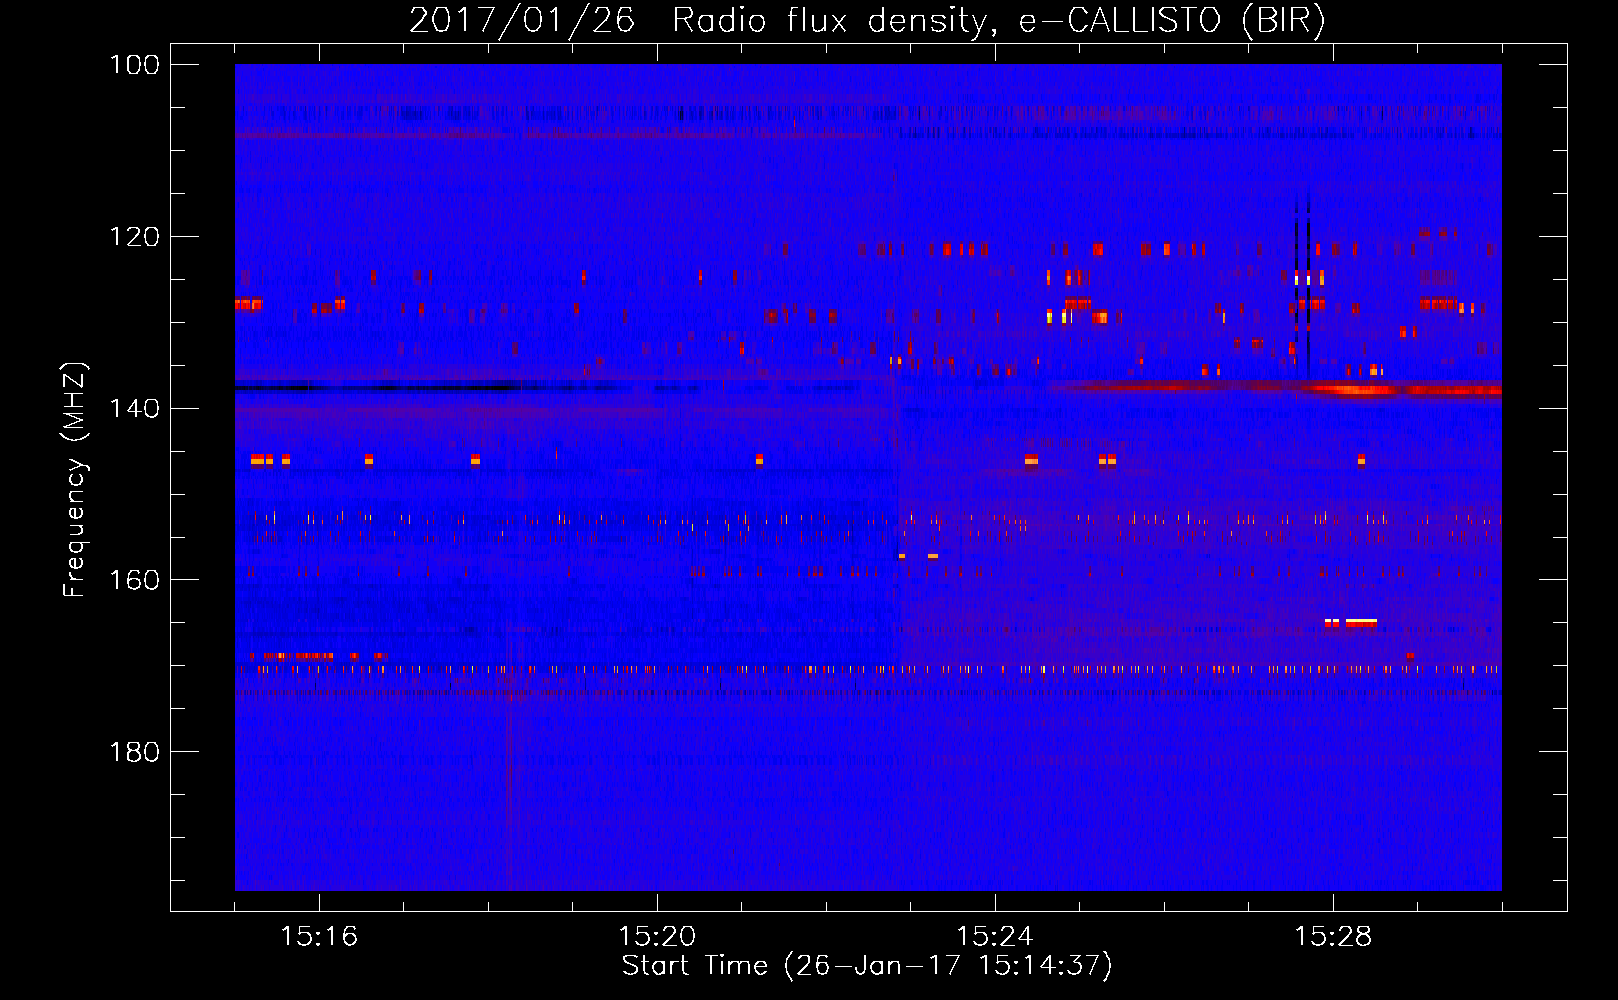
Task: Click the plot title with date 2017/01/26
Action: tap(867, 20)
